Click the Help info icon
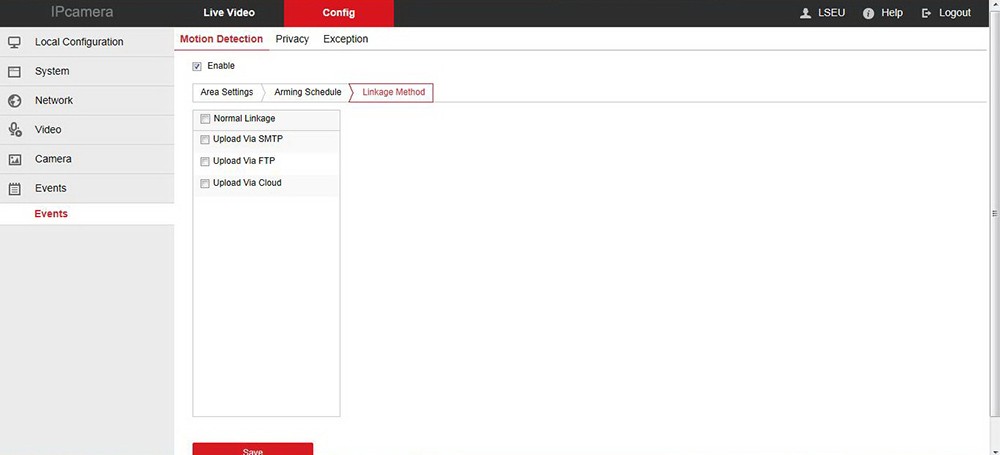The width and height of the screenshot is (1000, 455). coord(868,13)
